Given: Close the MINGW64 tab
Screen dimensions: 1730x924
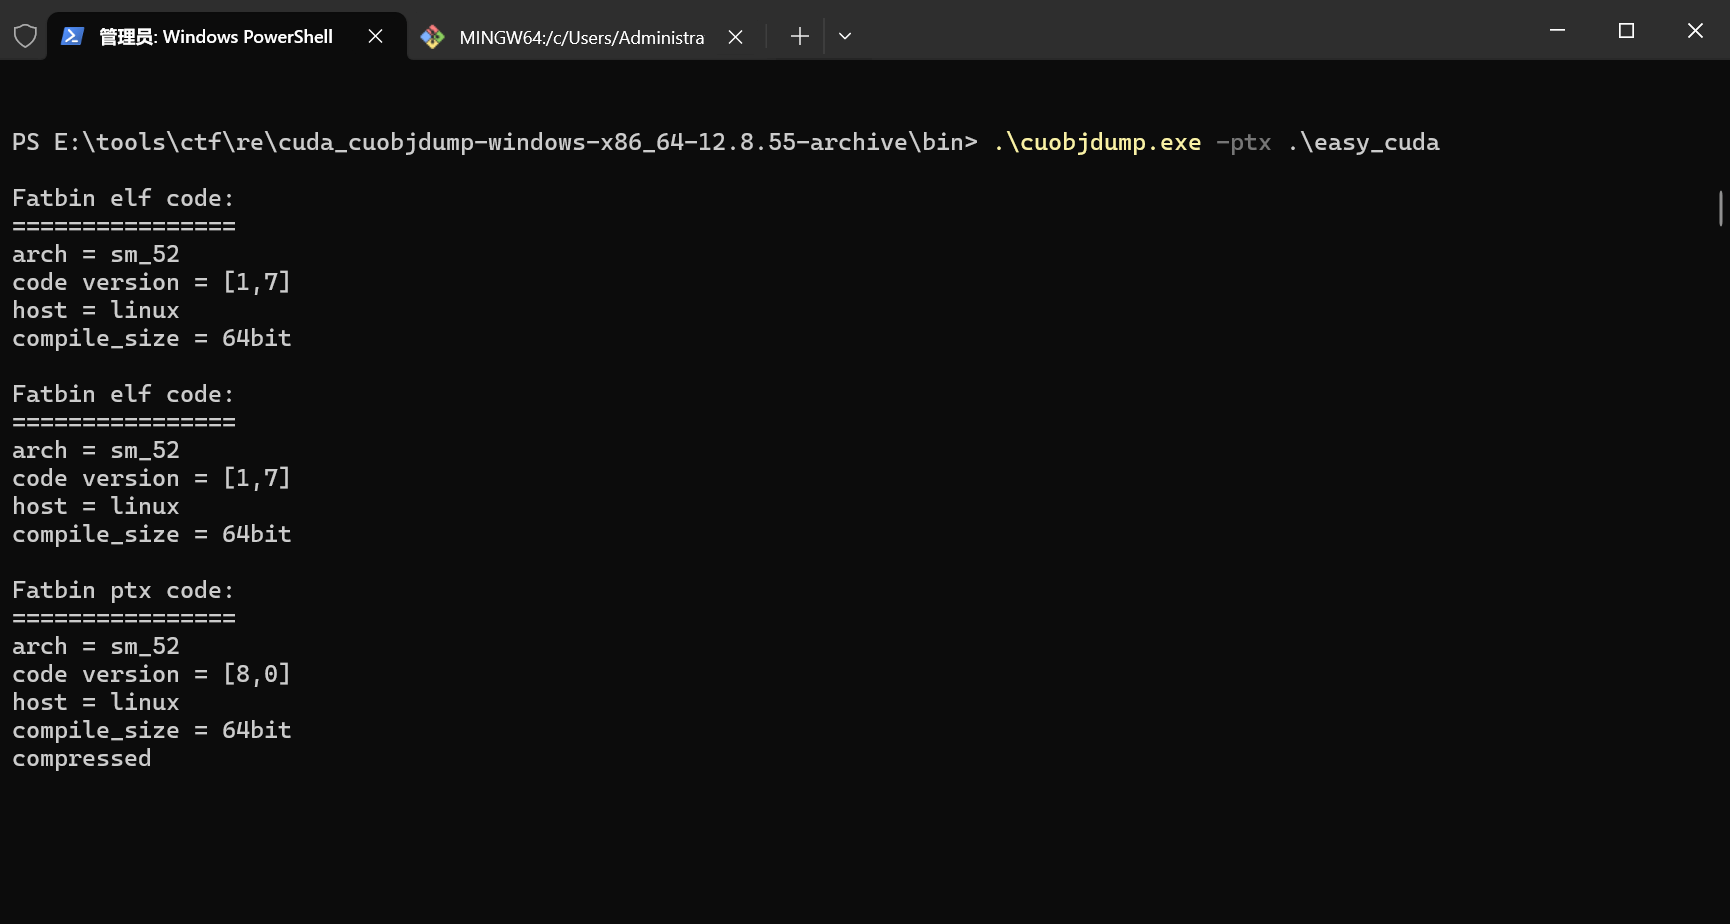Looking at the screenshot, I should point(735,36).
